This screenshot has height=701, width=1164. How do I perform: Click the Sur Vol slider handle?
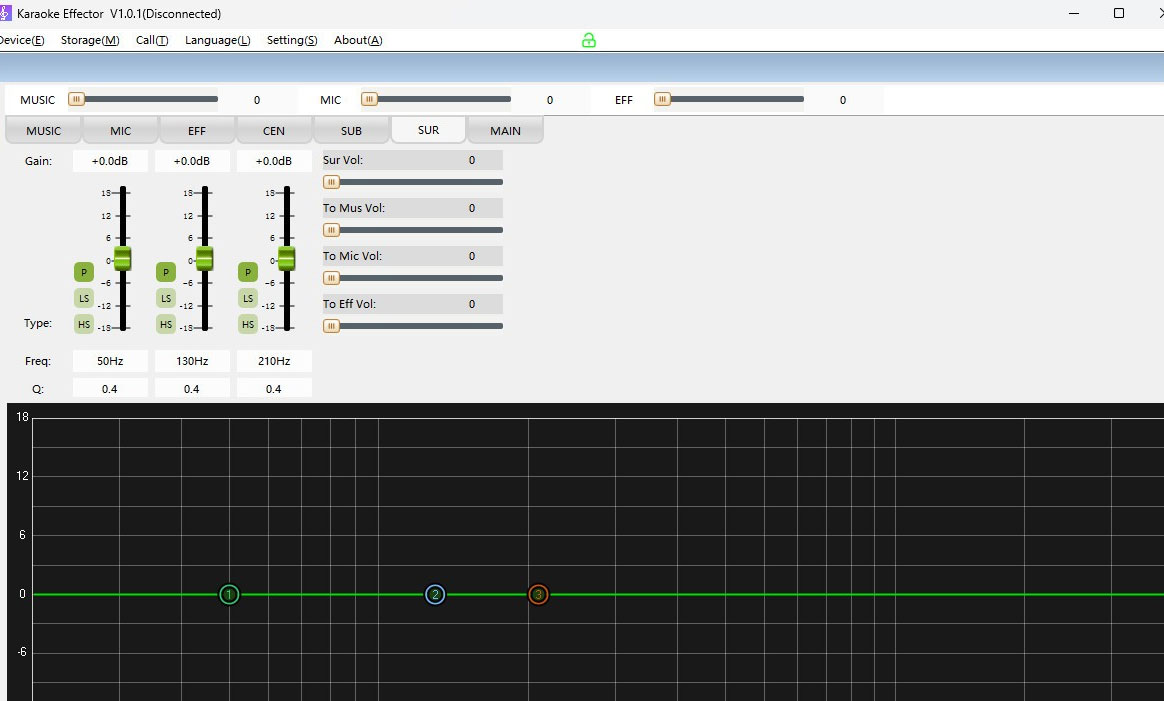tap(331, 182)
